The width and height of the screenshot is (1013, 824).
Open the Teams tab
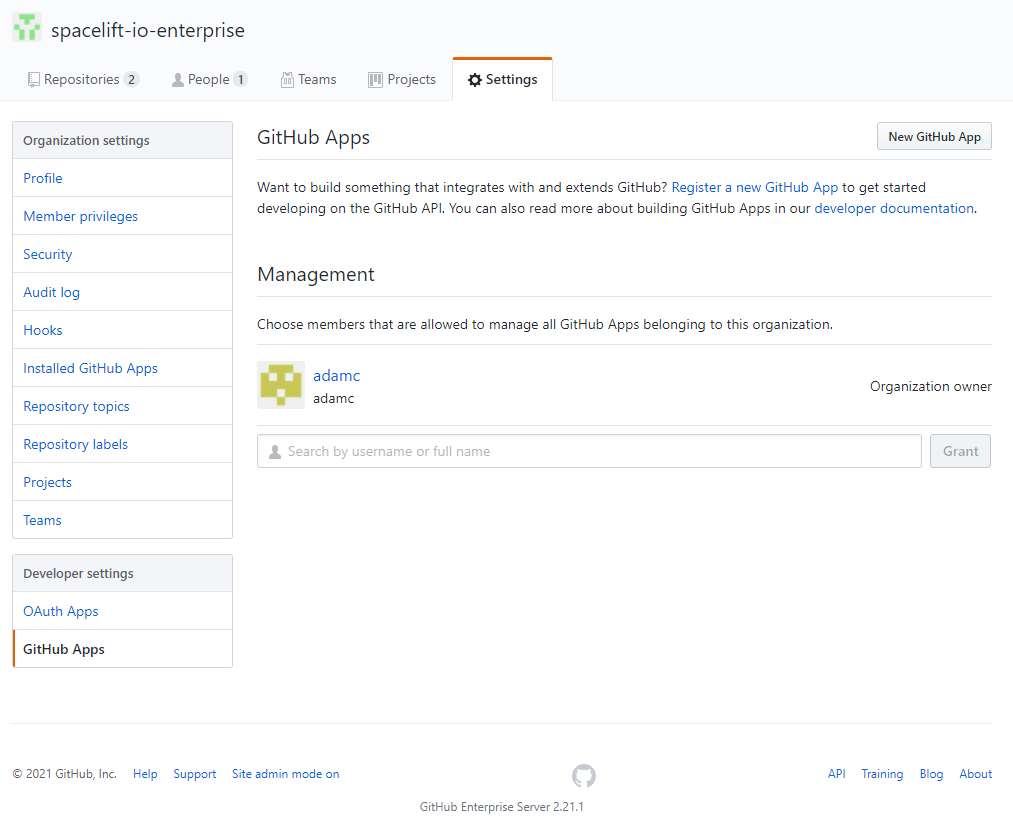[308, 80]
